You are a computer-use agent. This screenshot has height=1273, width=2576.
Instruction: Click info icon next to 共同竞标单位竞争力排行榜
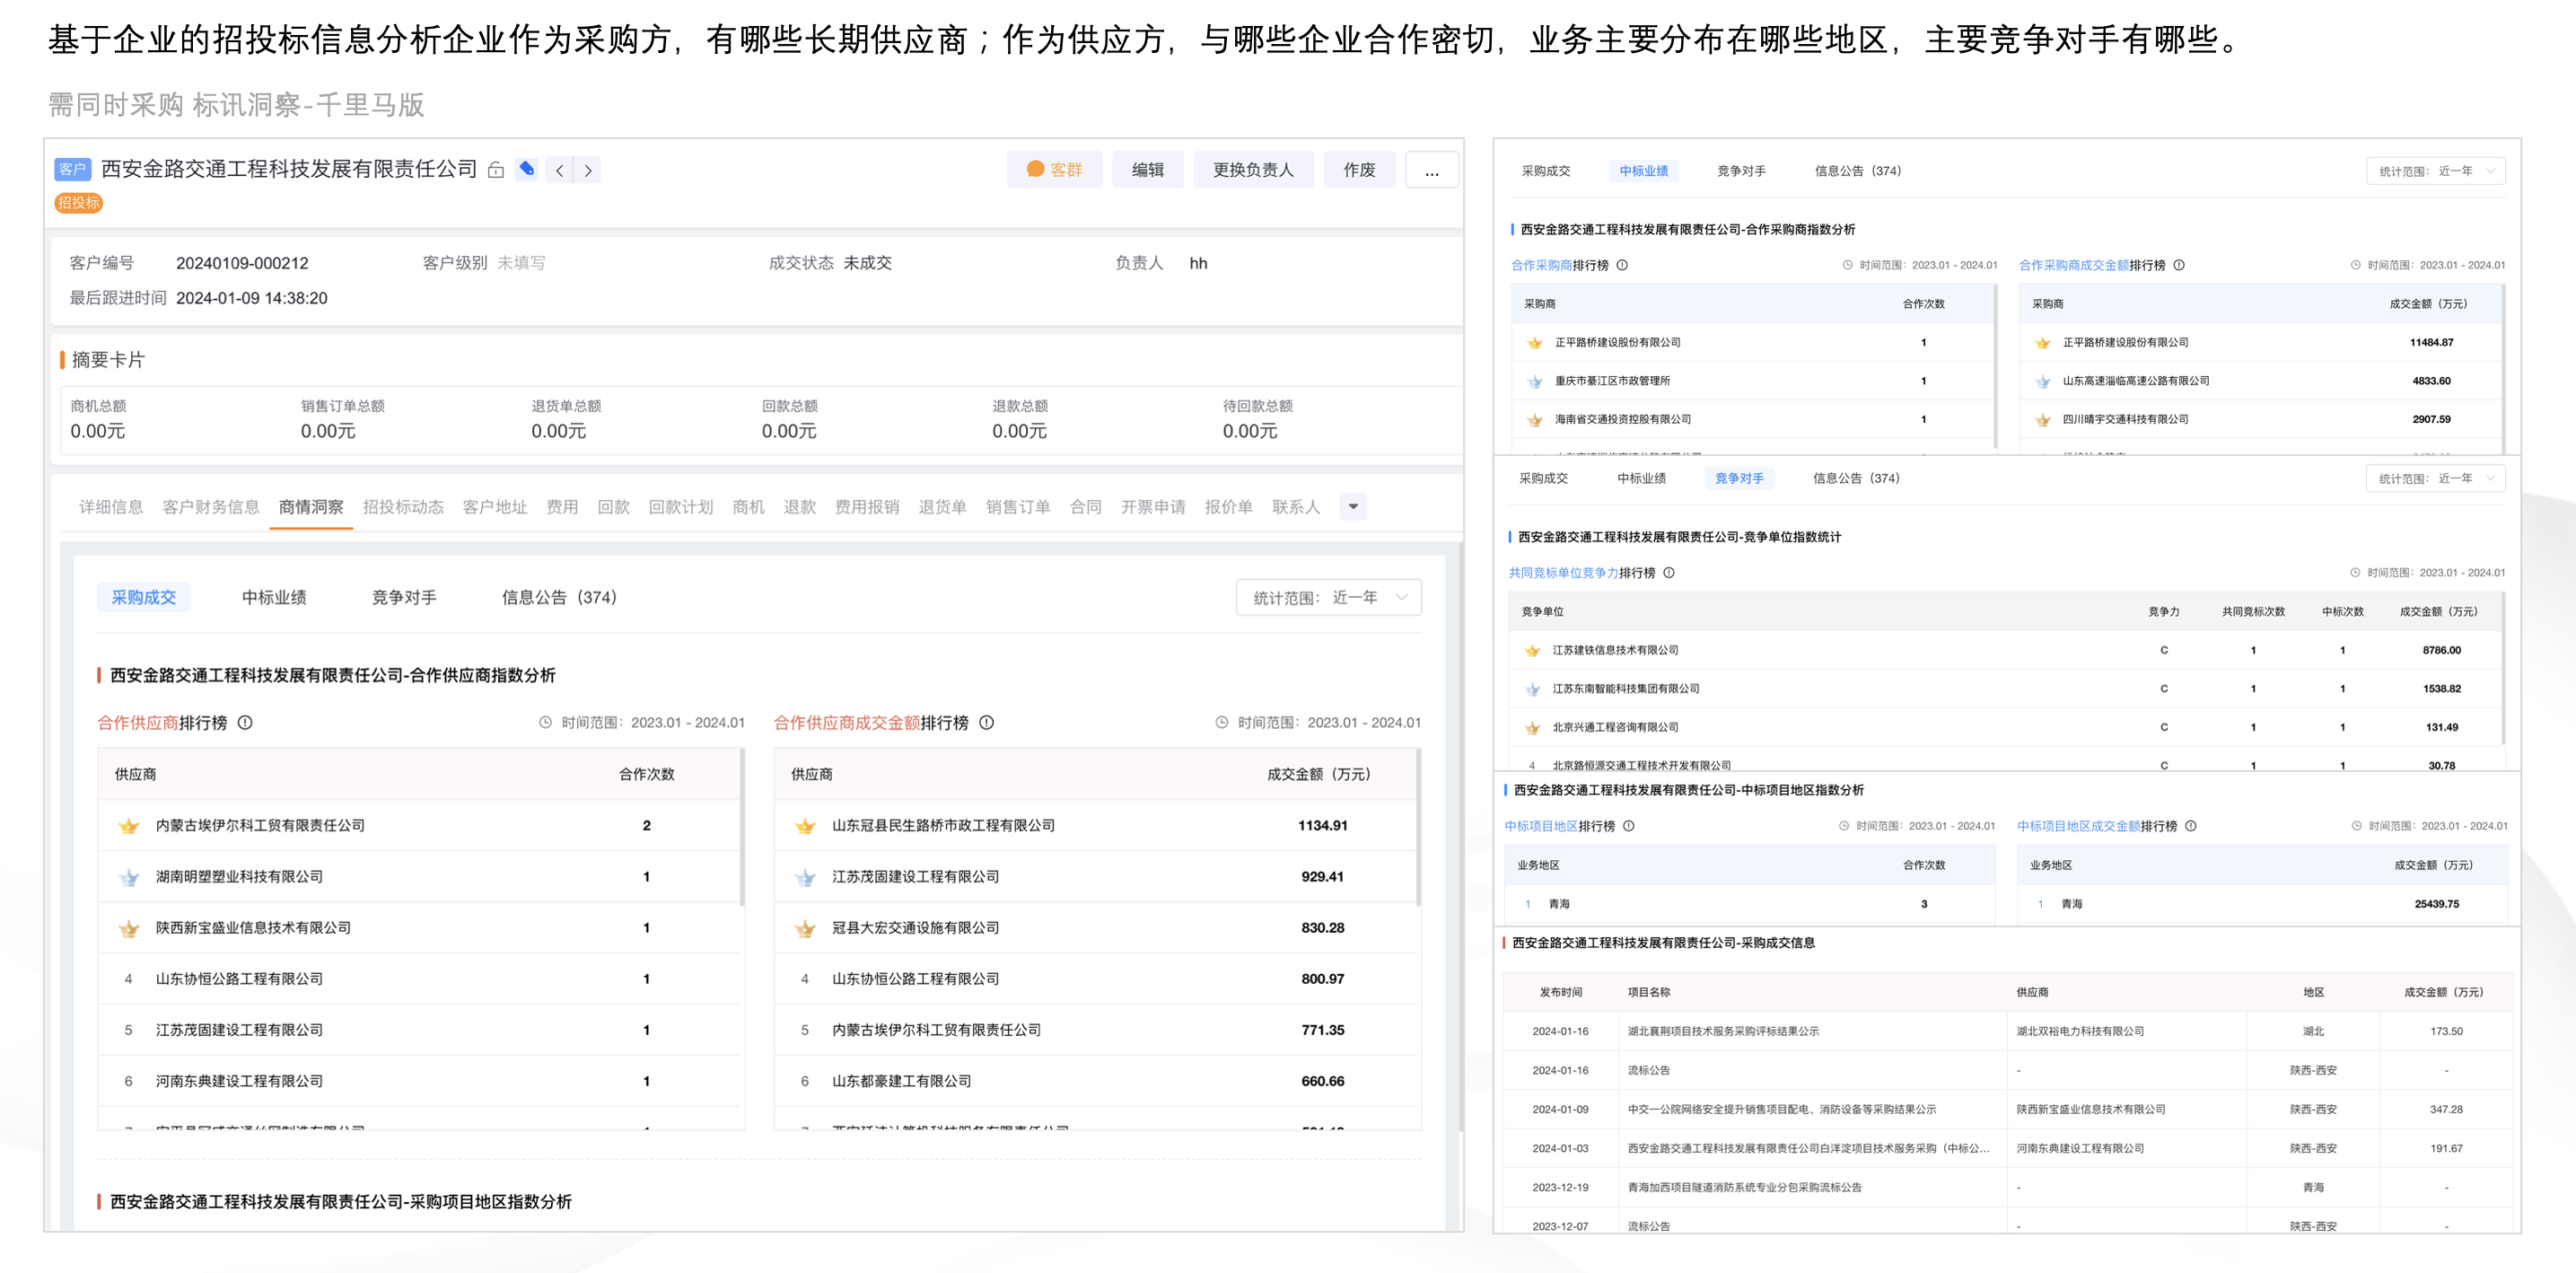pyautogui.click(x=1668, y=572)
